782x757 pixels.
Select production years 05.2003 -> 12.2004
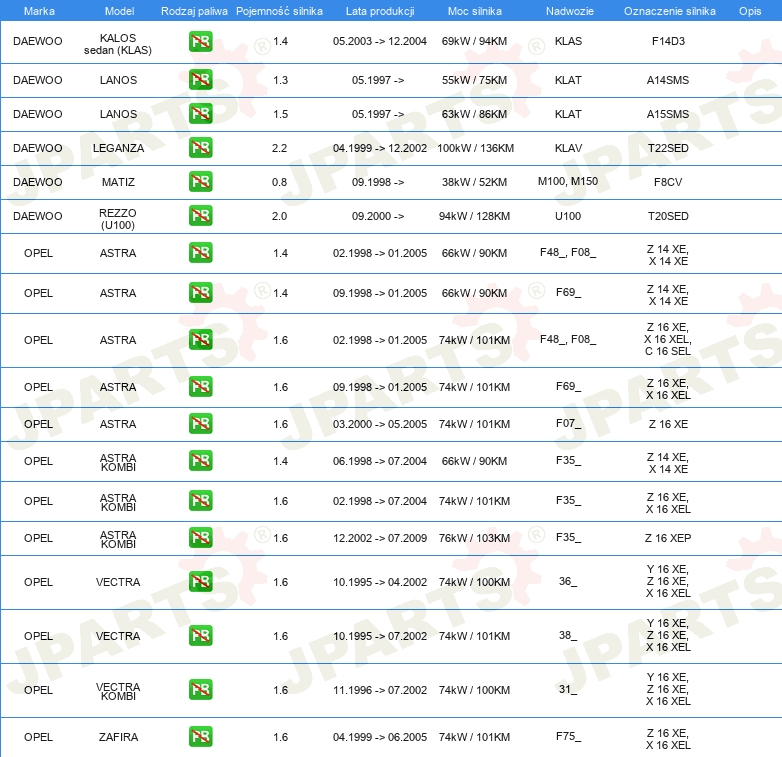[380, 41]
